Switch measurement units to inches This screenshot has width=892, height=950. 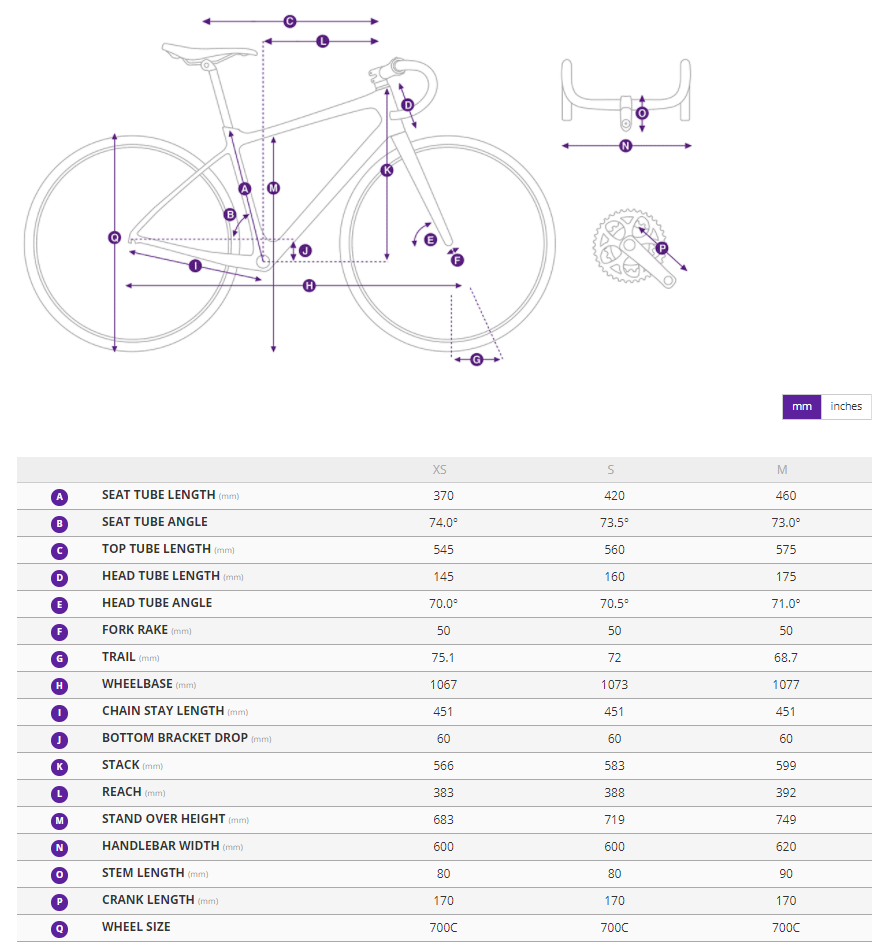pos(846,407)
